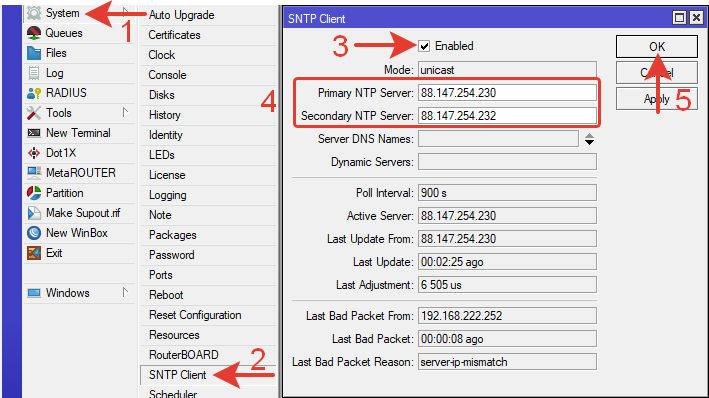Open LEDs from the System submenu

(x=162, y=155)
